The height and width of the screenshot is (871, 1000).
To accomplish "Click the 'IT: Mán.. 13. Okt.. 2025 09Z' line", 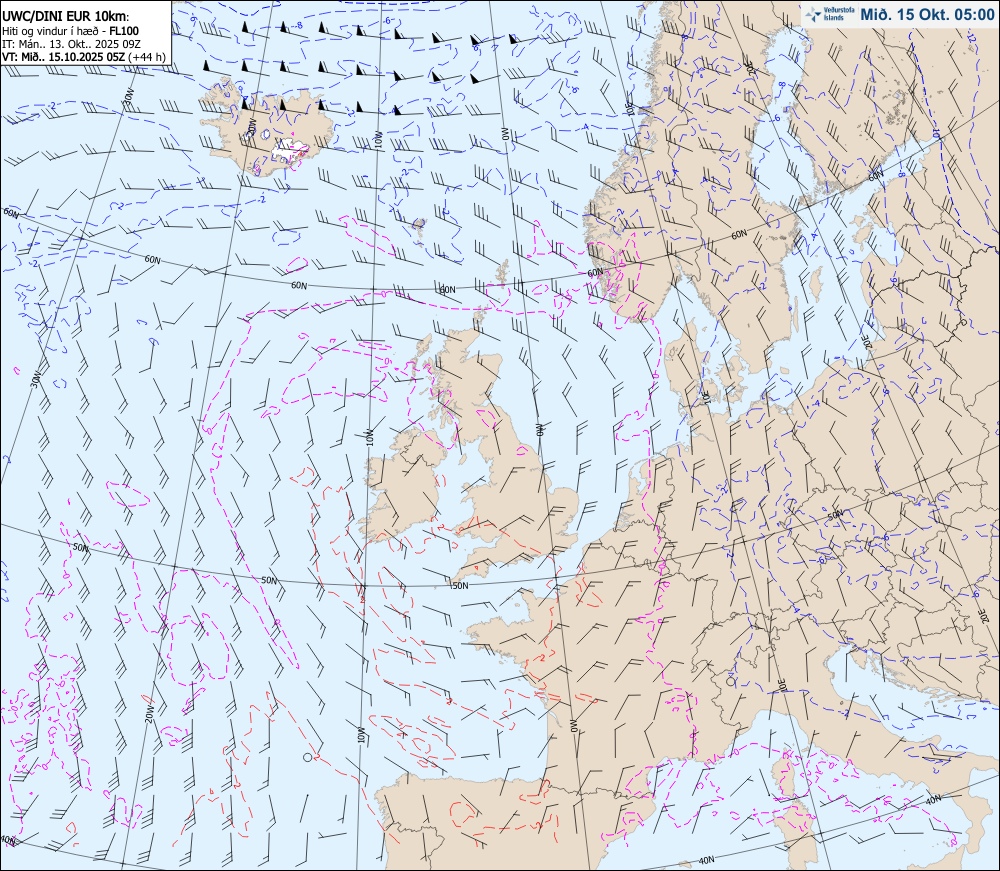I will pos(71,44).
